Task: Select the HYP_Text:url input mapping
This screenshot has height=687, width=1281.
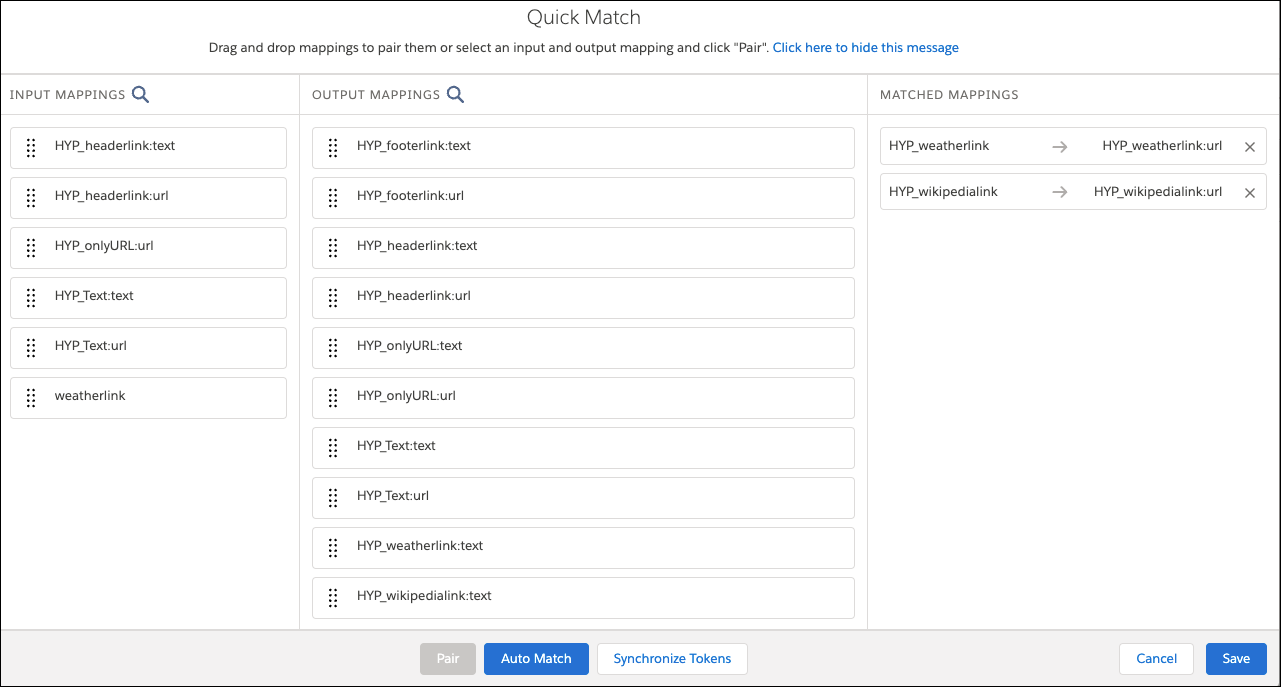Action: (148, 347)
